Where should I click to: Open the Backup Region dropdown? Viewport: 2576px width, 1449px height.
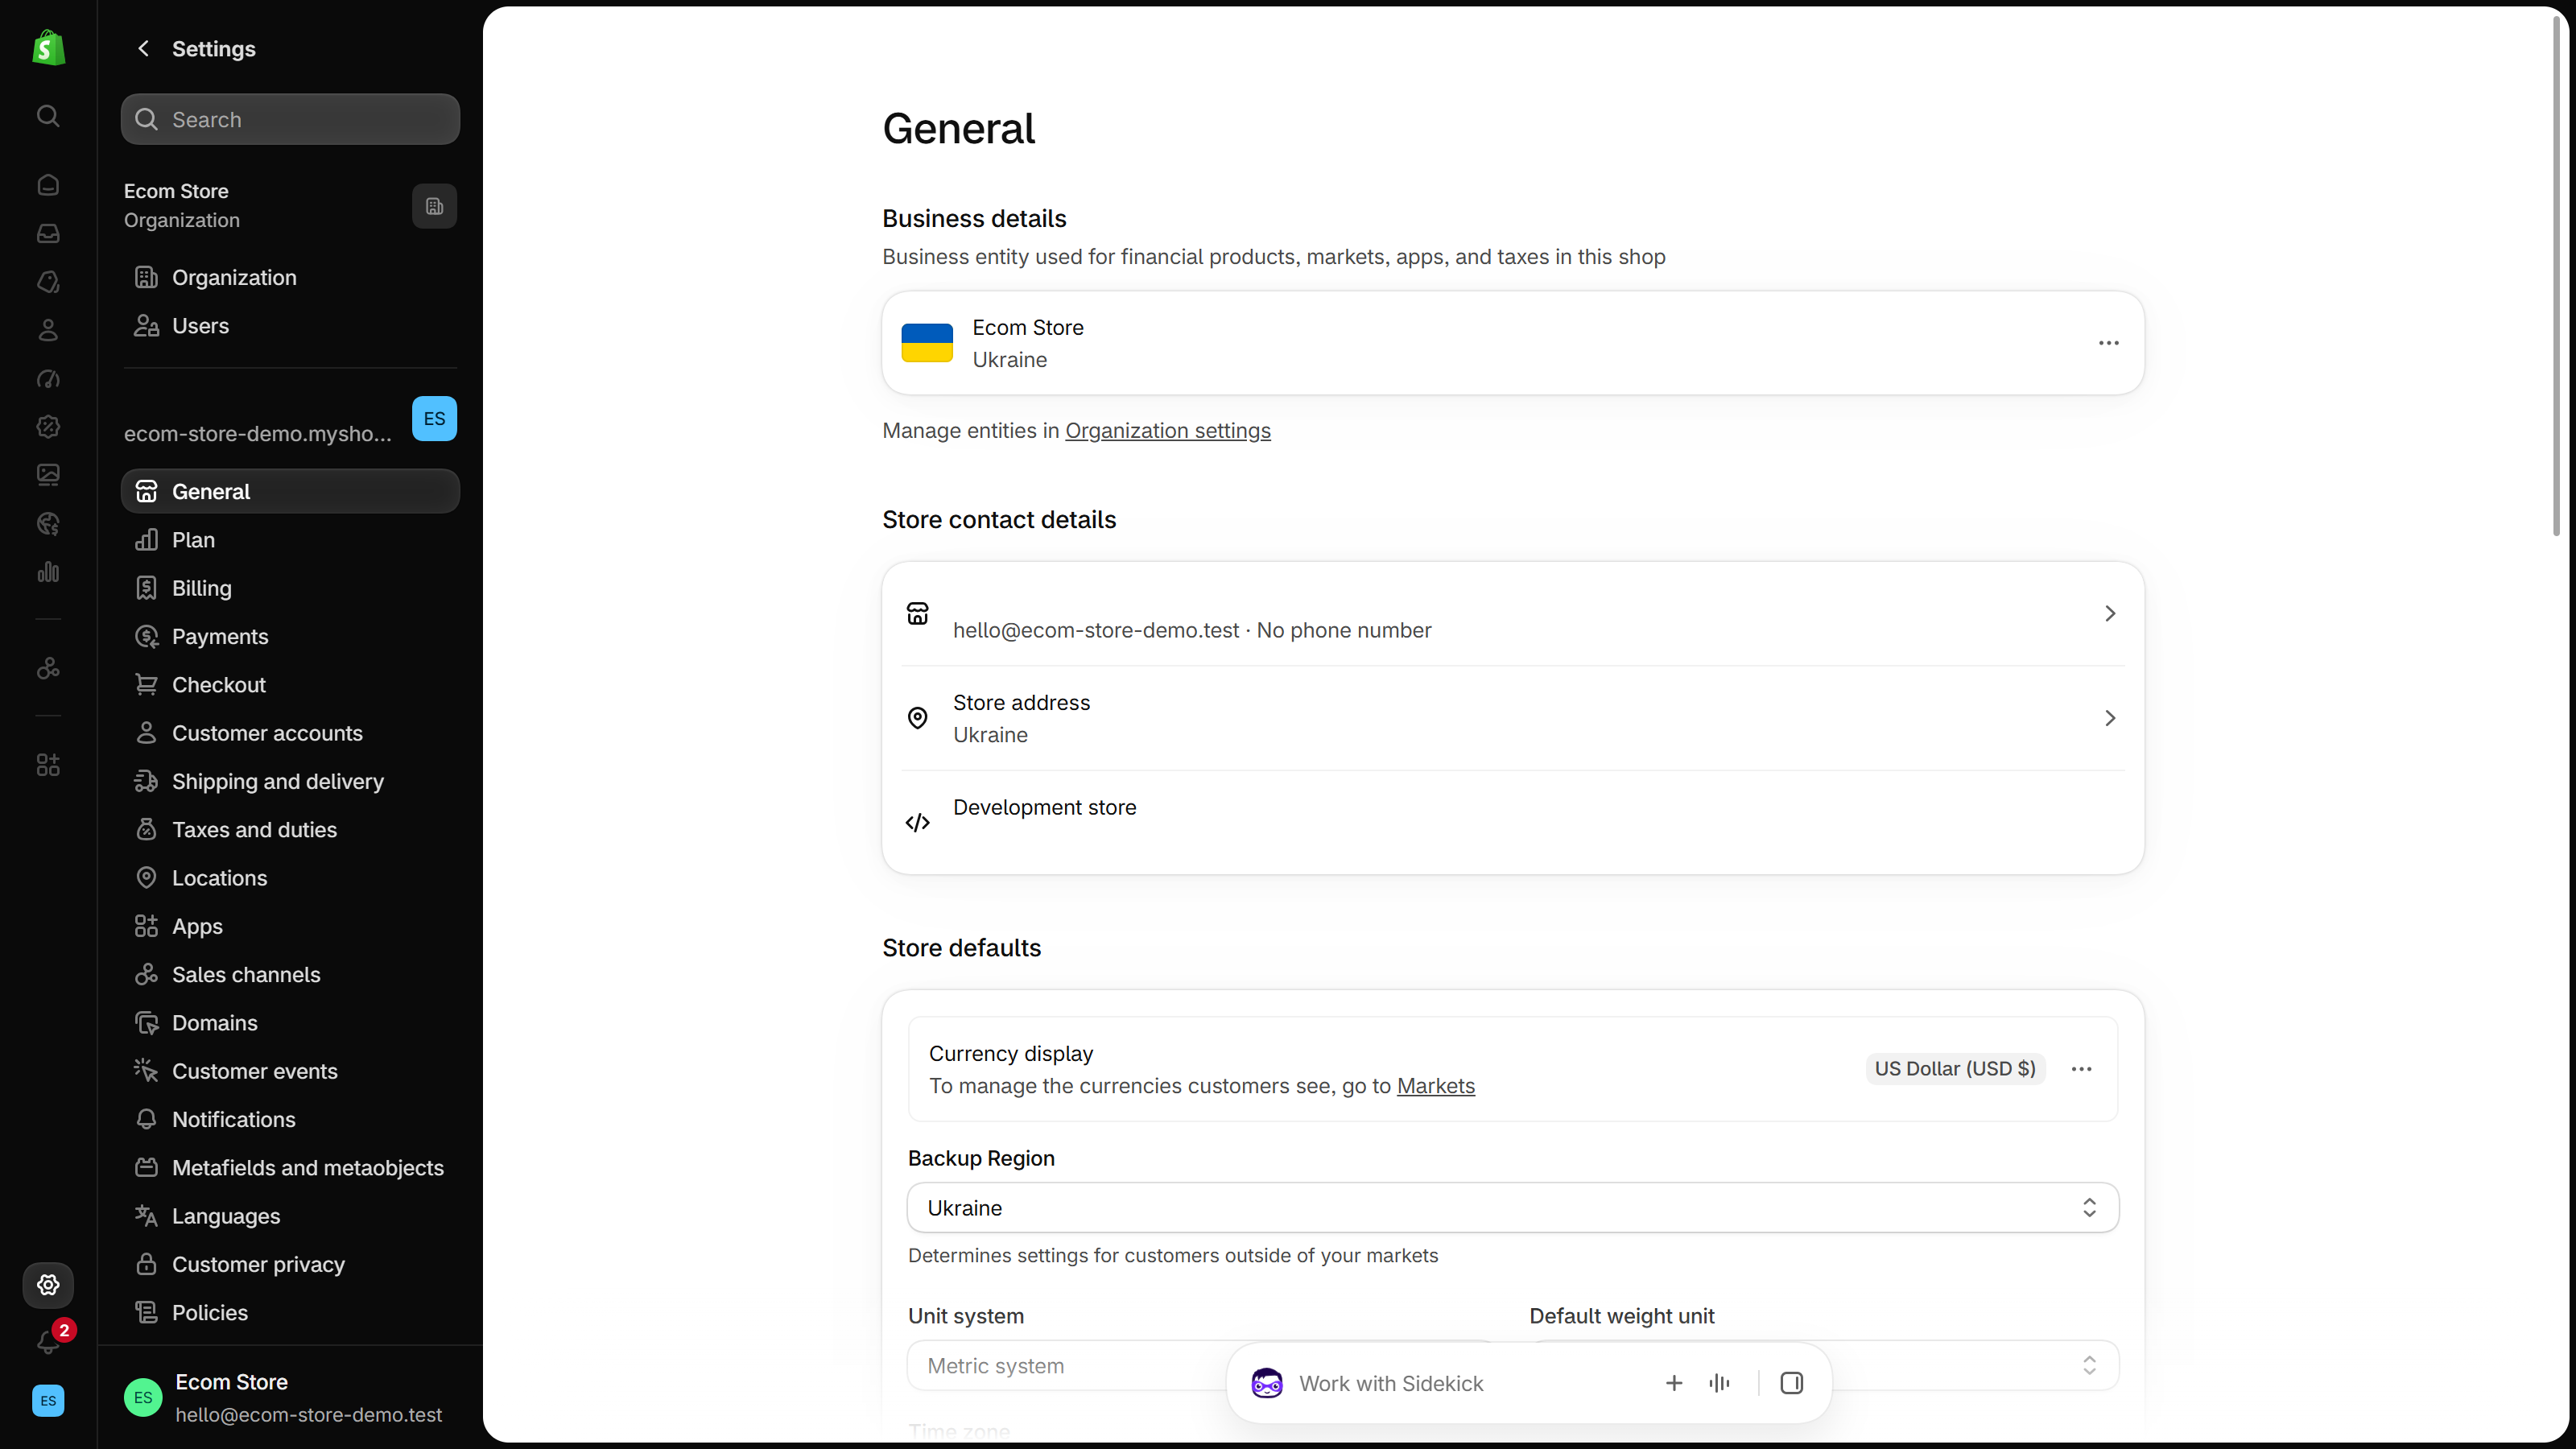(x=1512, y=1208)
